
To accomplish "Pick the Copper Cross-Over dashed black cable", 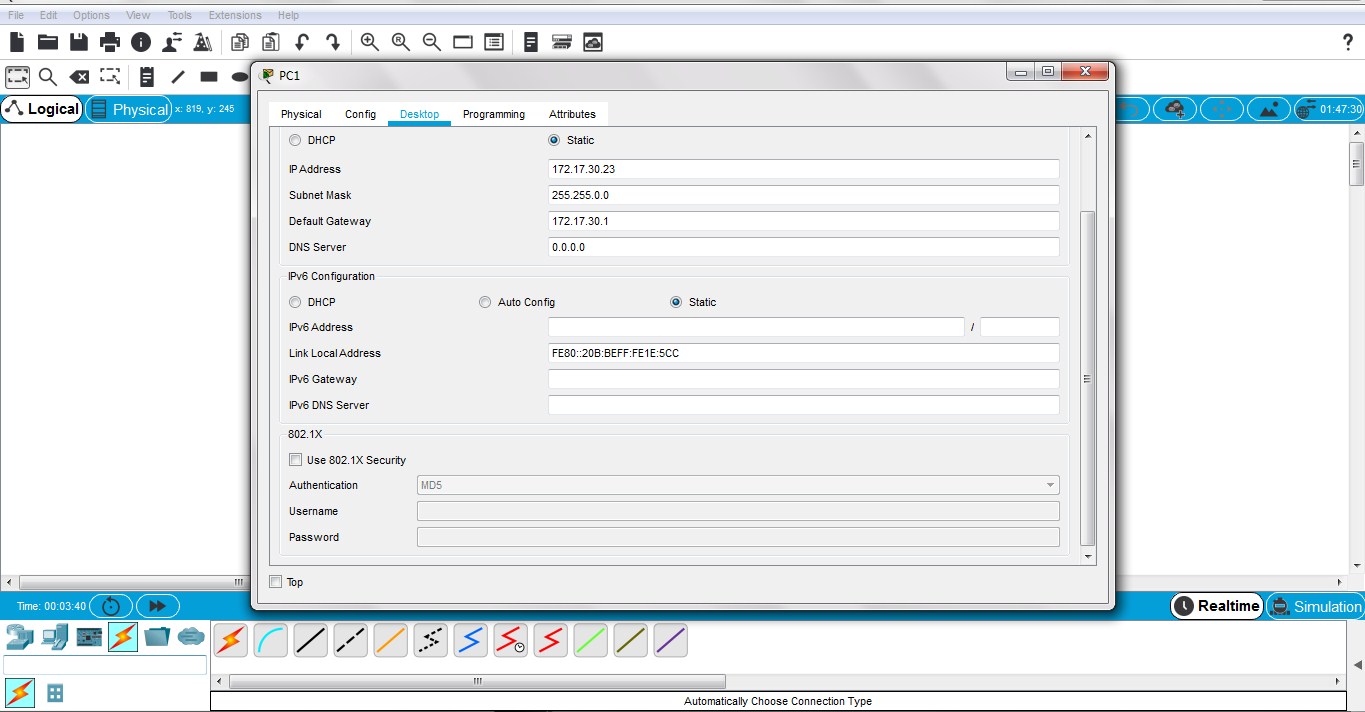I will [350, 640].
